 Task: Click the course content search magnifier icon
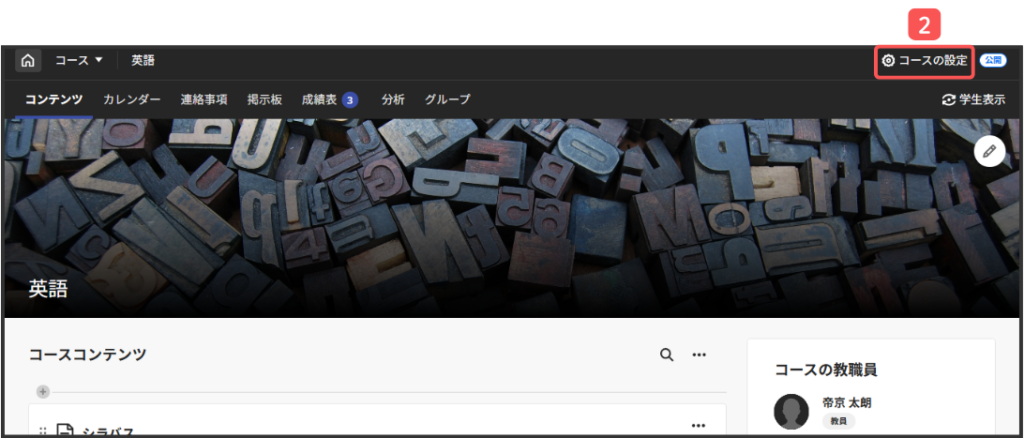[666, 355]
